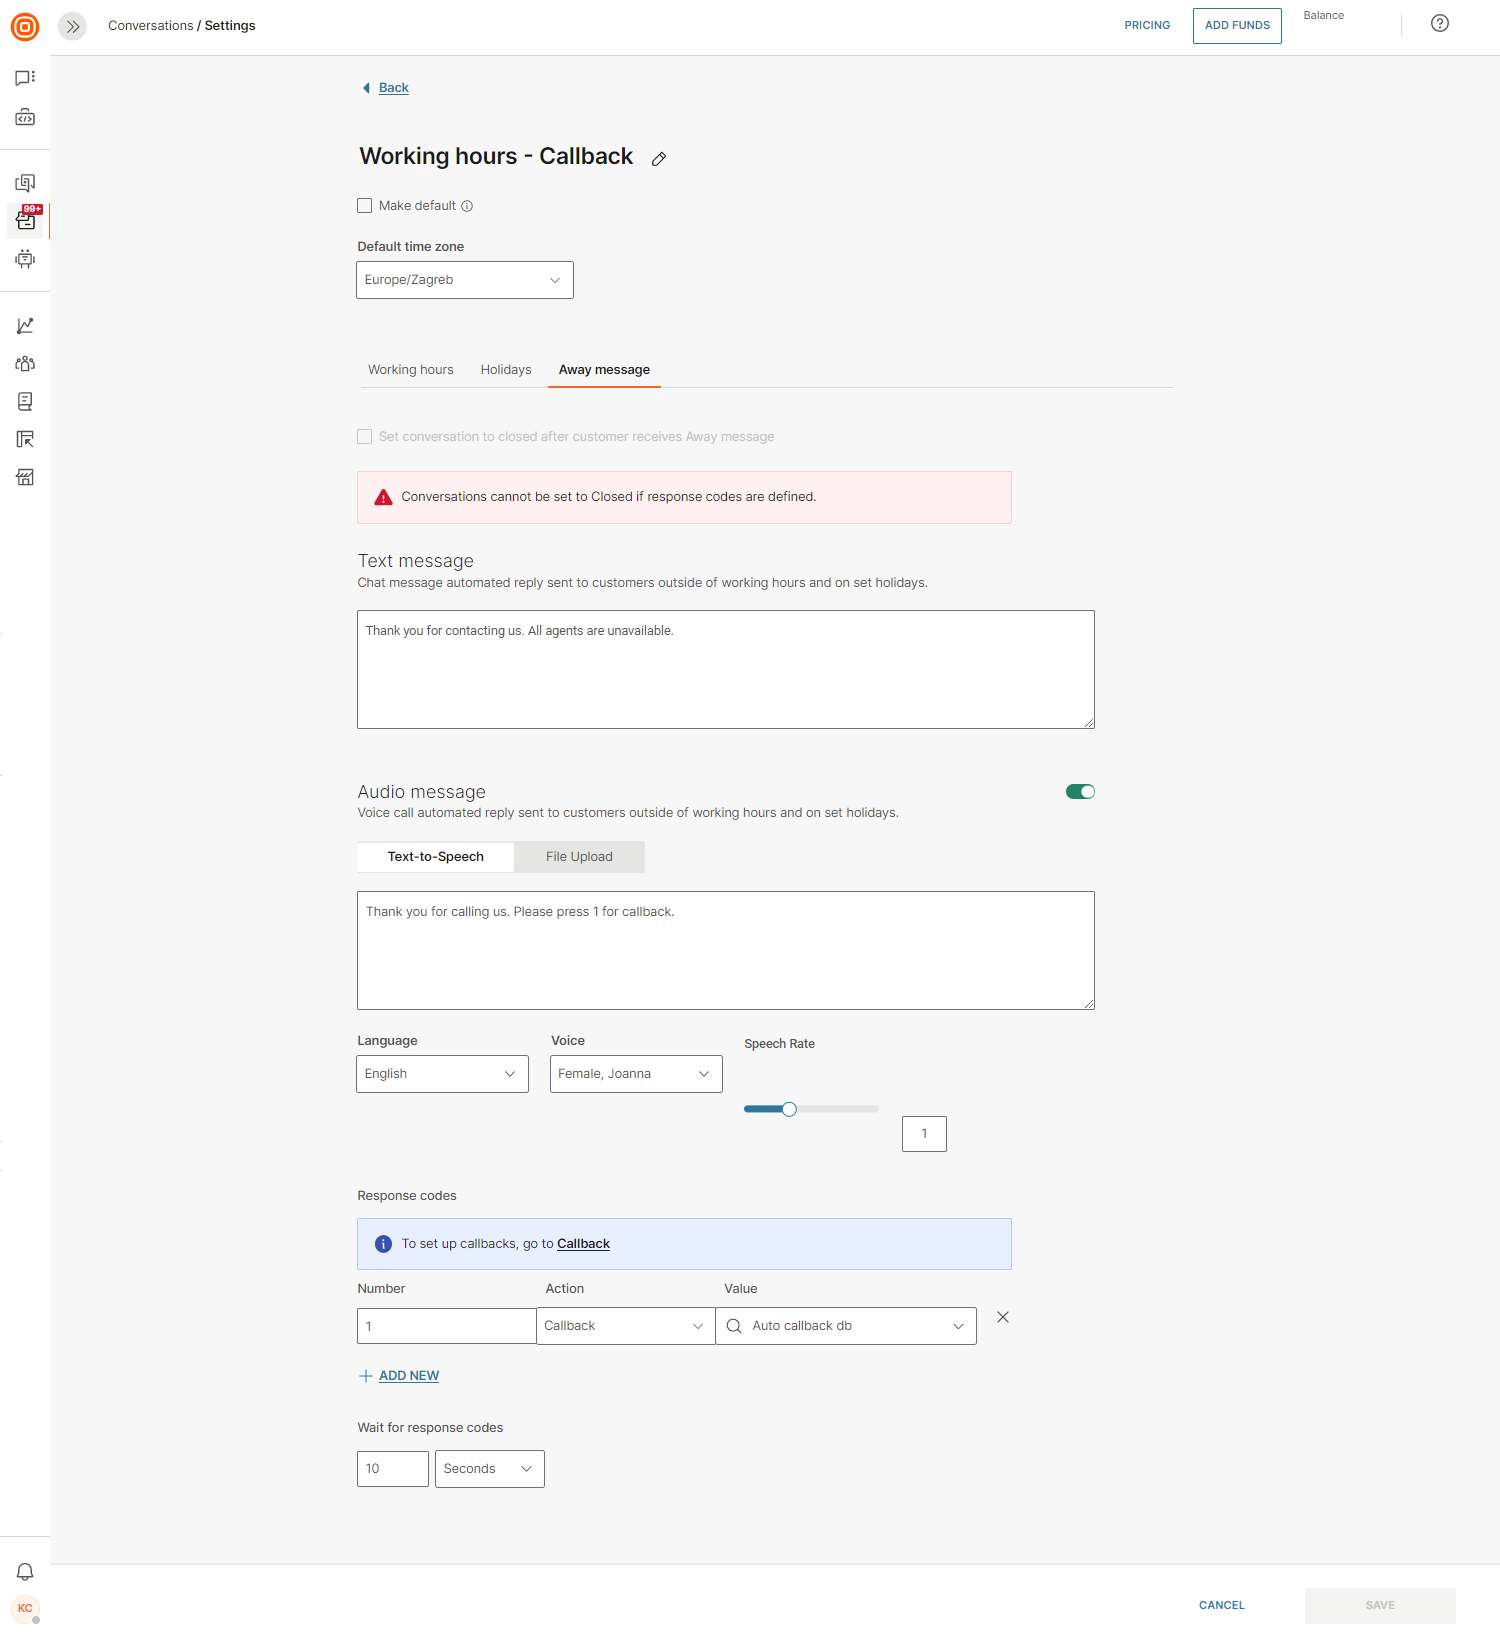
Task: Select the File Upload tab
Action: click(x=579, y=857)
